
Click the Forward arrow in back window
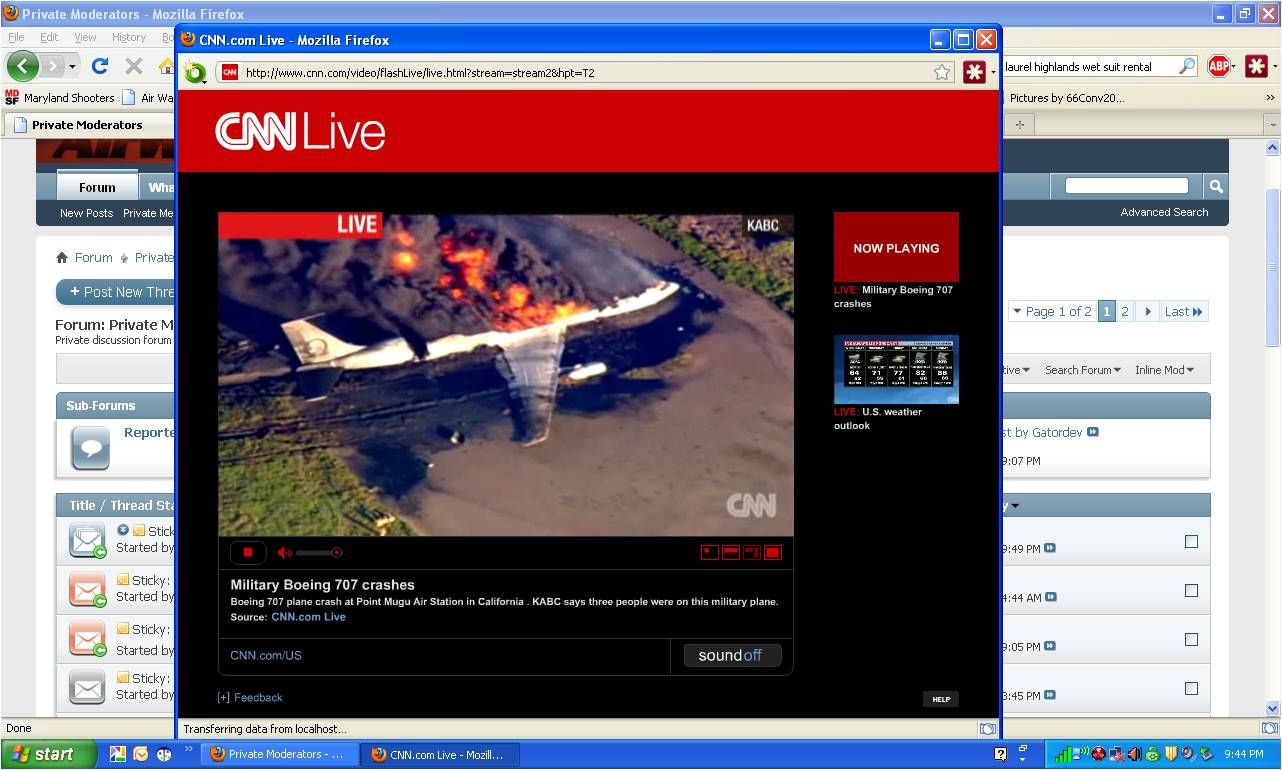(52, 66)
